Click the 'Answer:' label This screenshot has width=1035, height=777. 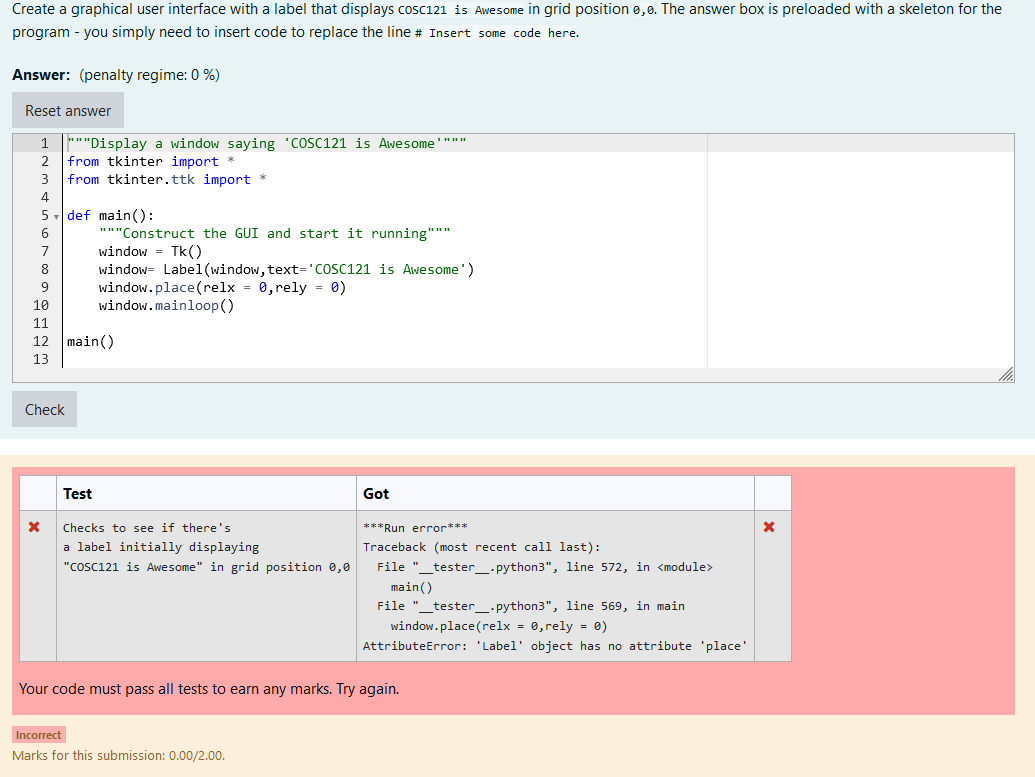pyautogui.click(x=41, y=75)
